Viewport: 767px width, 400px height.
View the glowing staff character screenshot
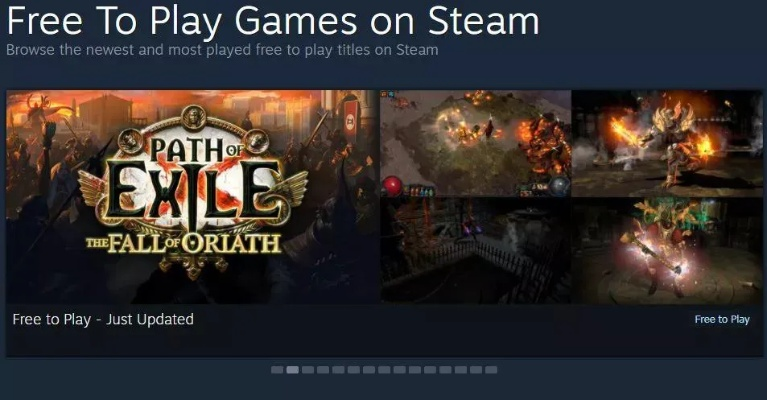coord(667,251)
